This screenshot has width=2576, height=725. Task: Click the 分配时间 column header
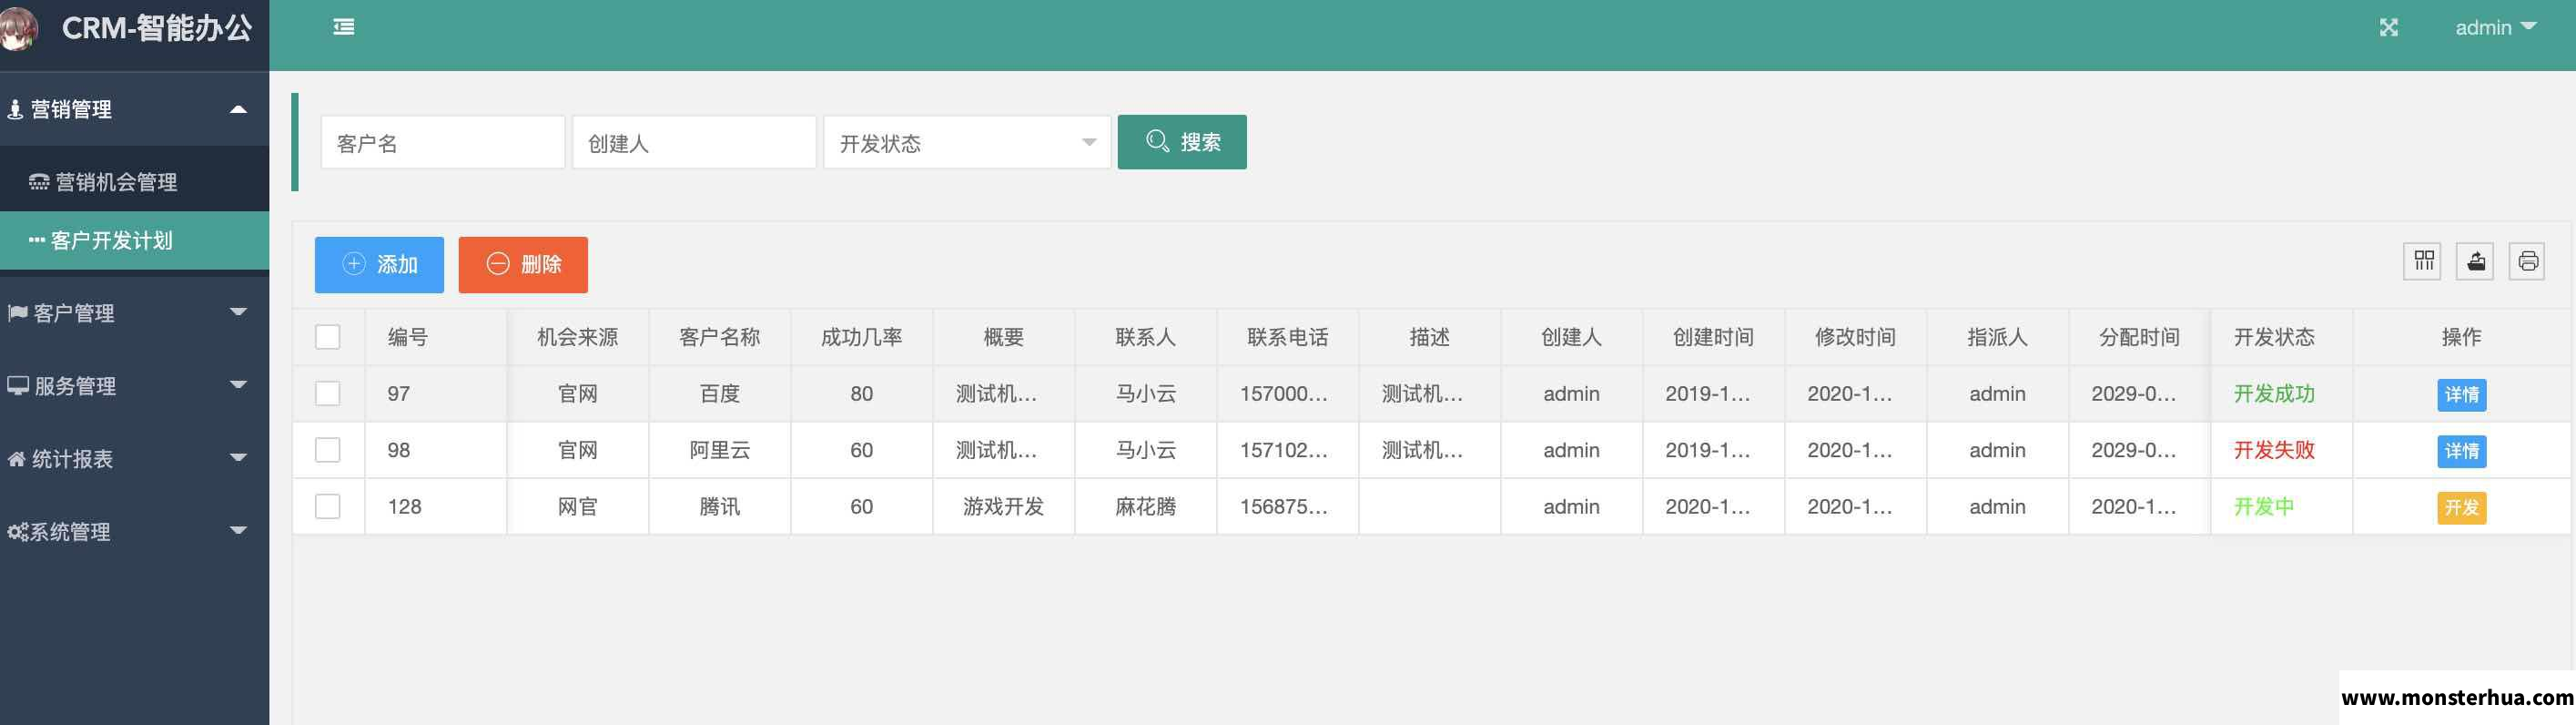point(2139,337)
